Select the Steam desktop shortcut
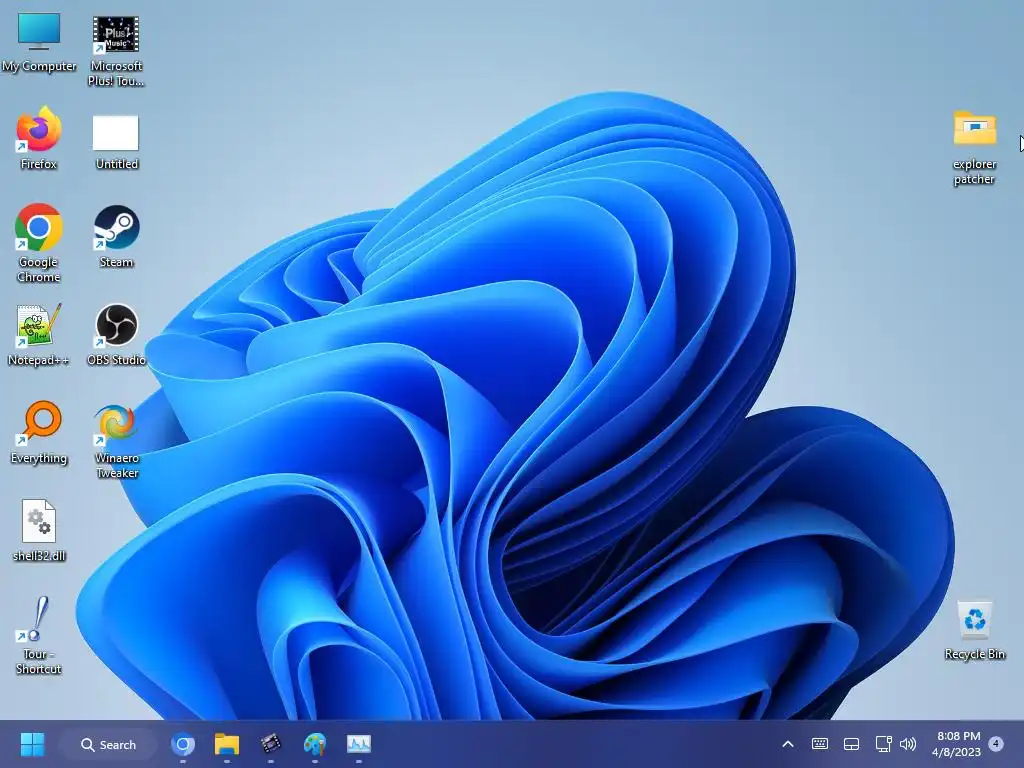The image size is (1024, 768). coord(116,237)
